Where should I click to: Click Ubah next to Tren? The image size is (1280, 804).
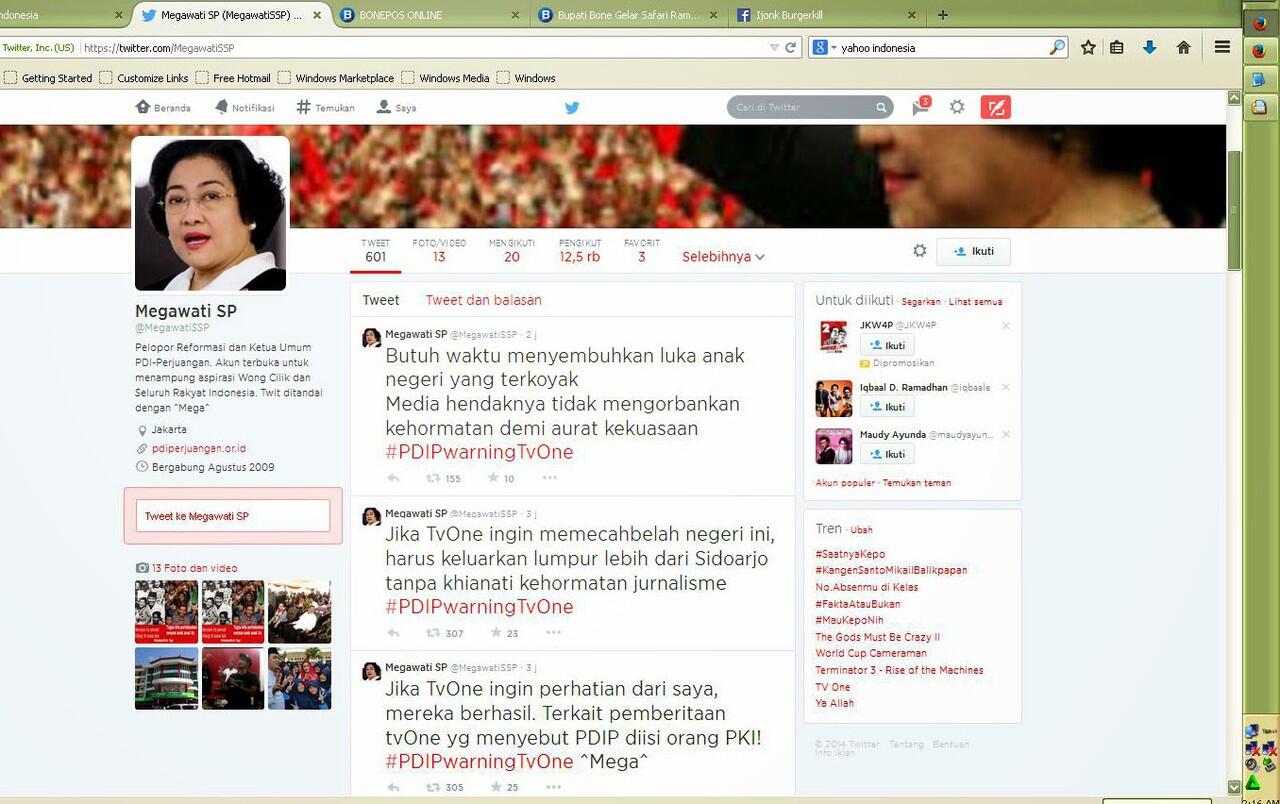(x=861, y=530)
